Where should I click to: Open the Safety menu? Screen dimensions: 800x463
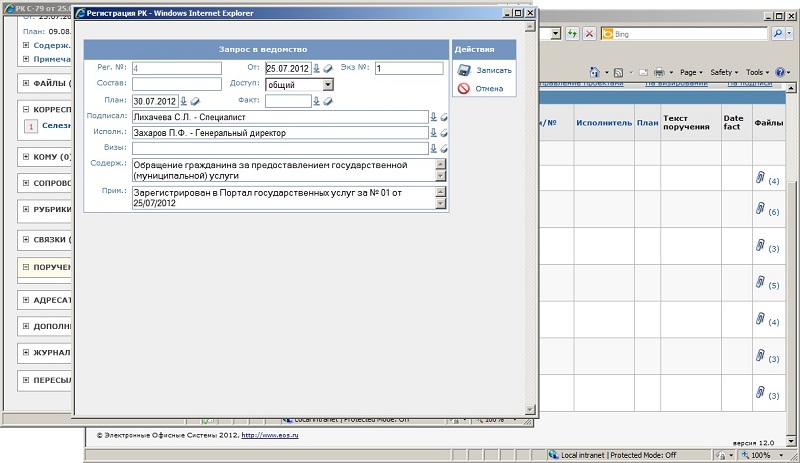(723, 73)
